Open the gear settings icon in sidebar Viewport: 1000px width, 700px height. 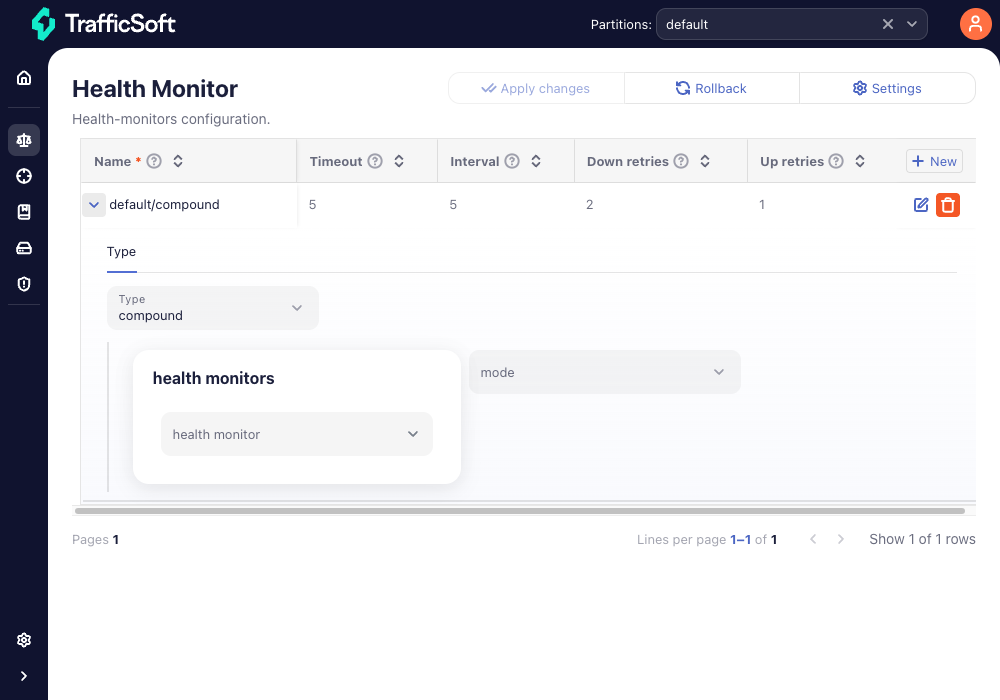24,640
